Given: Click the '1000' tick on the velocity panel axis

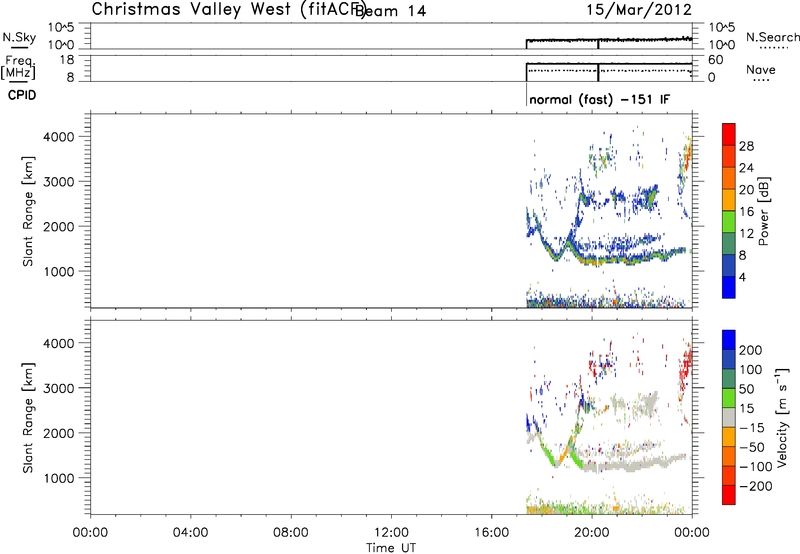Looking at the screenshot, I should tap(59, 478).
